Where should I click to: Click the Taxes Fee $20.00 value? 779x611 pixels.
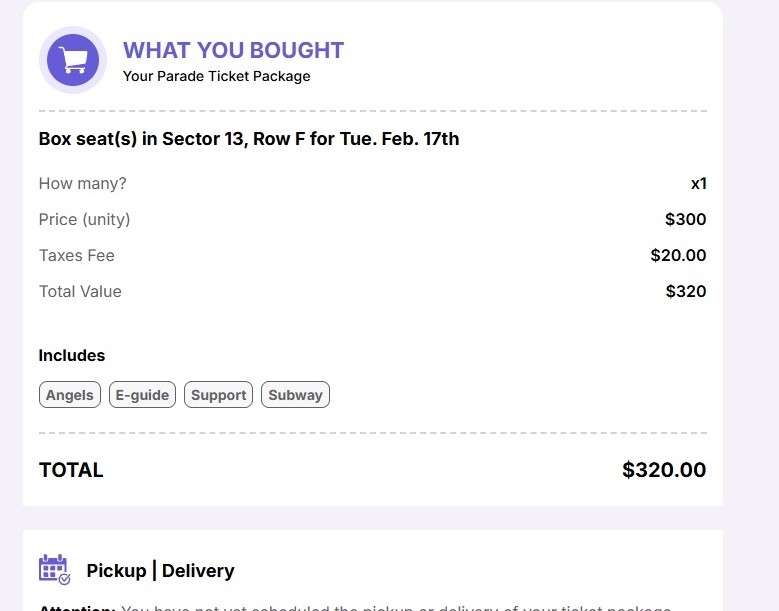pos(678,256)
